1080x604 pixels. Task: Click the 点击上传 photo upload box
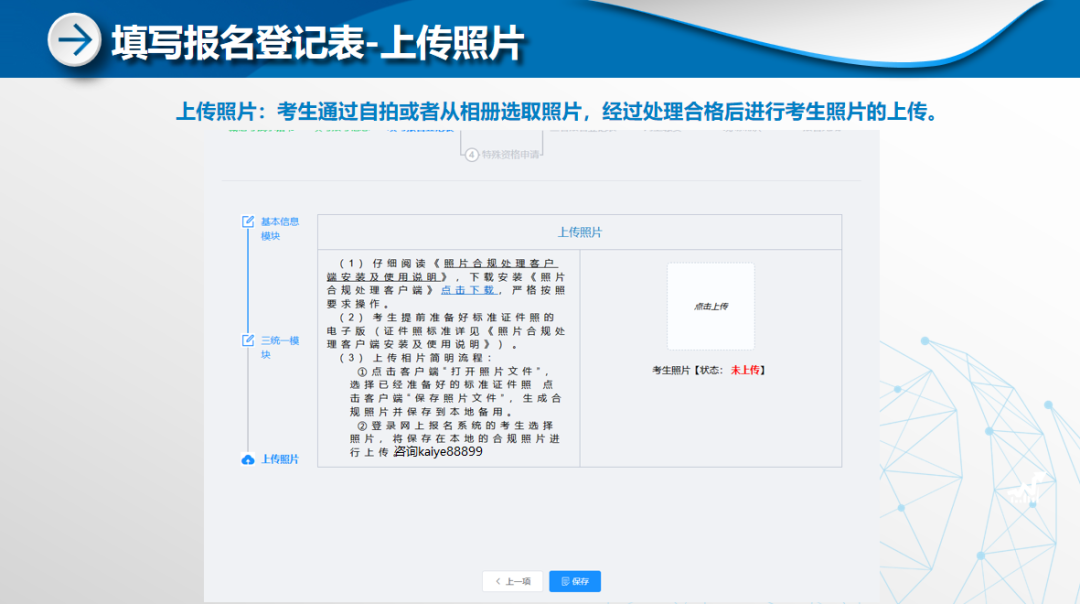coord(711,306)
